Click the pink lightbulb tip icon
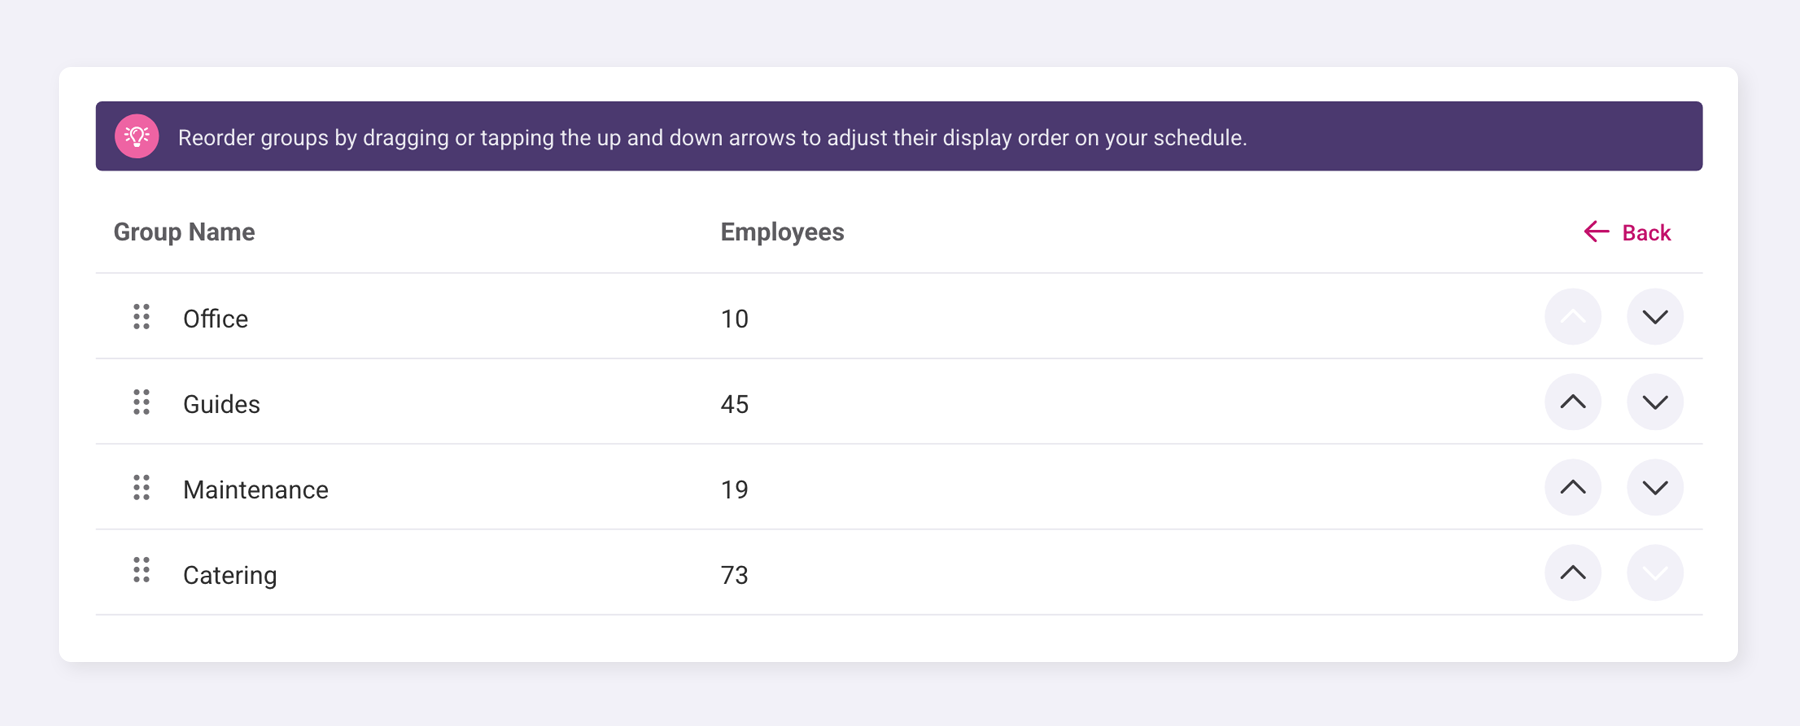 click(137, 137)
